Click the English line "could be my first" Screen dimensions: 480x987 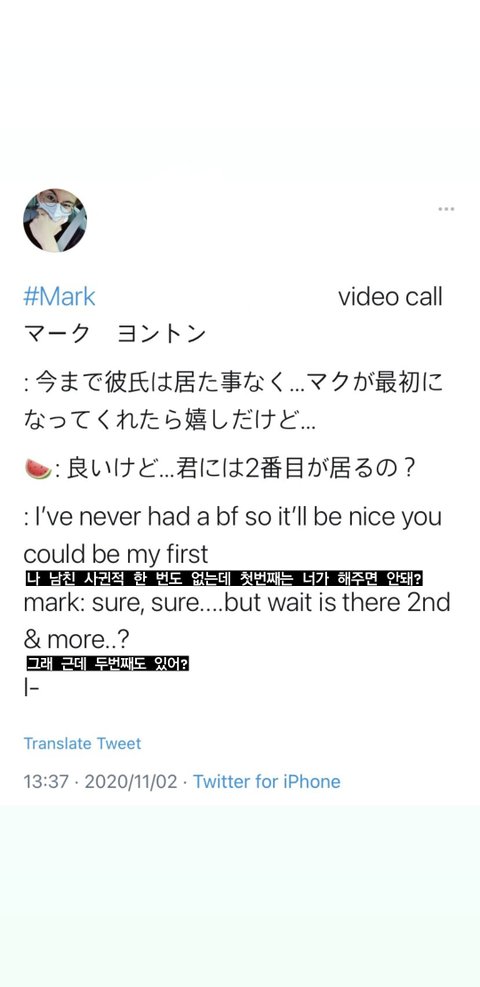coord(116,555)
